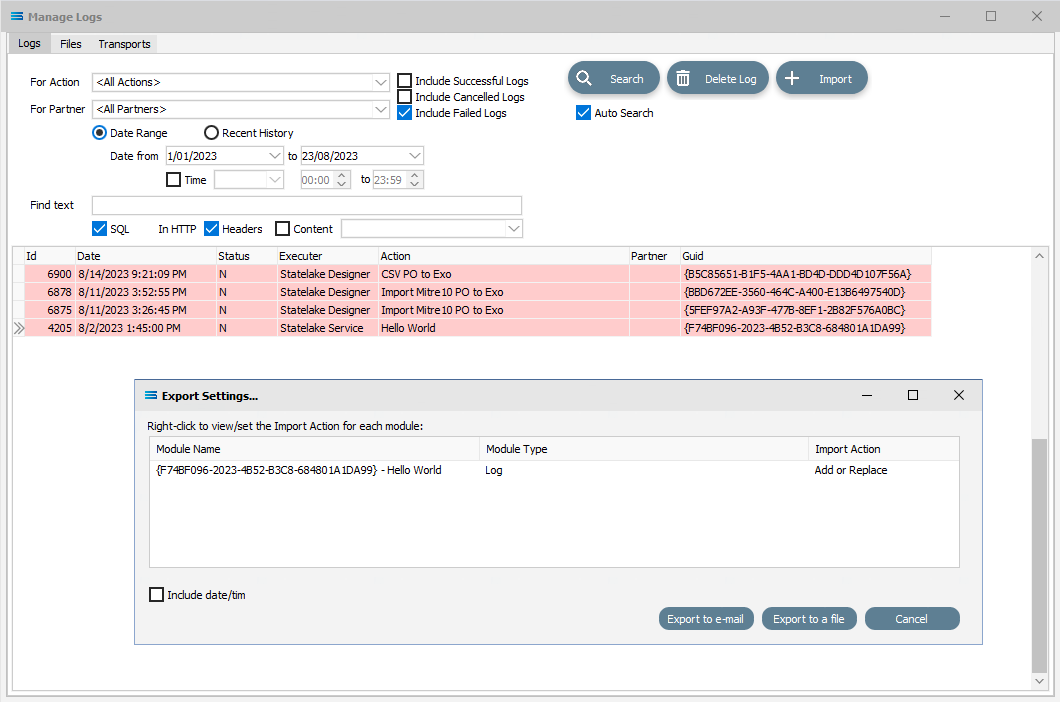Maximize the Manage Logs window
Image resolution: width=1060 pixels, height=702 pixels.
tap(991, 16)
